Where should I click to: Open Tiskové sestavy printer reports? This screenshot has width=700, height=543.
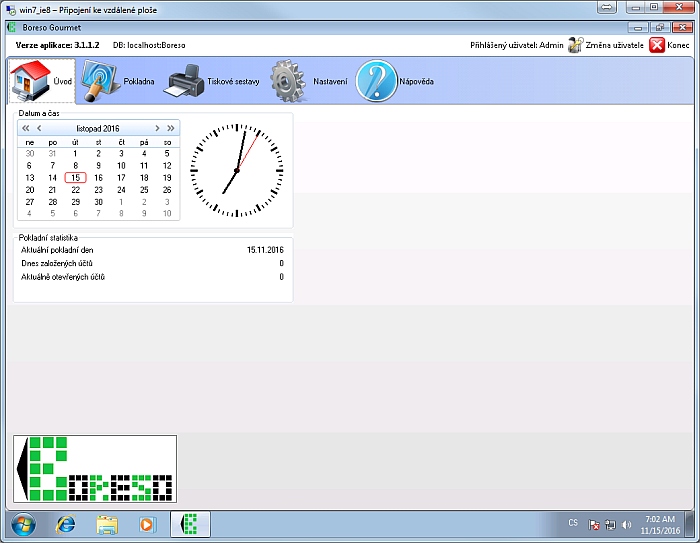tap(211, 81)
